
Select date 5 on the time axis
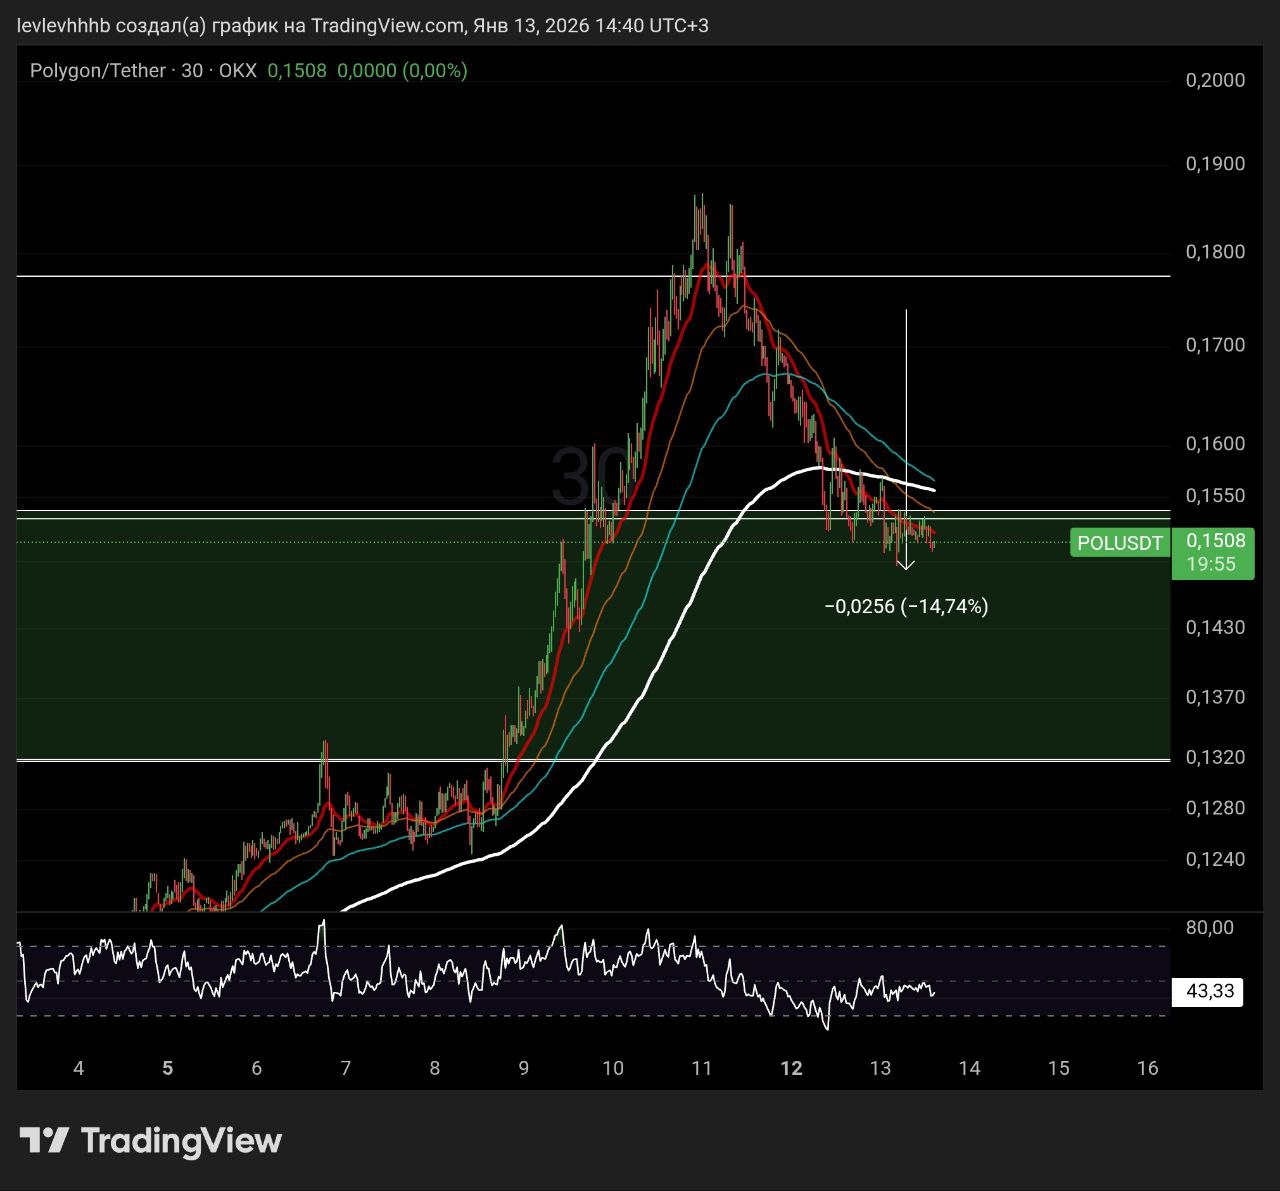coord(167,1068)
